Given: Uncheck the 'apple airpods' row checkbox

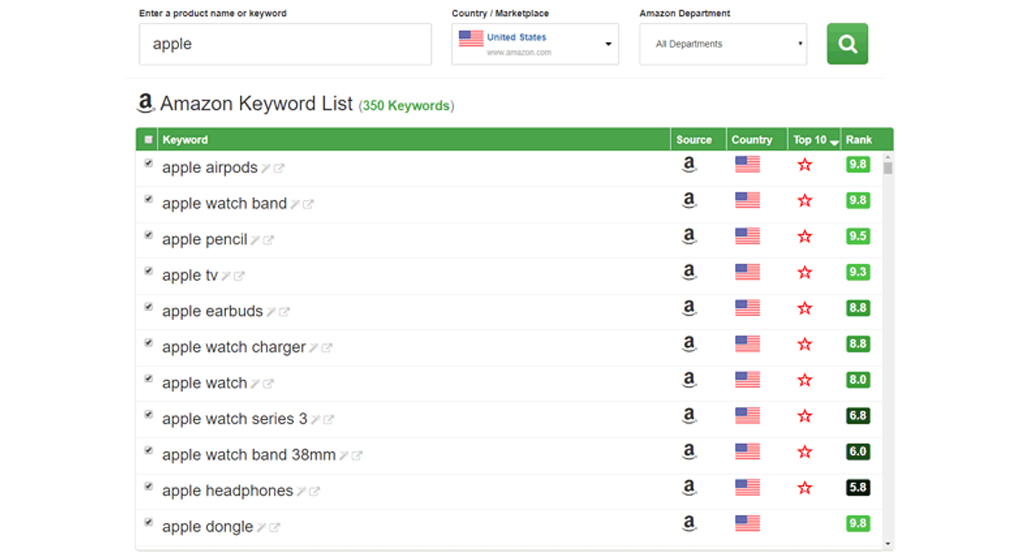Looking at the screenshot, I should 148,163.
